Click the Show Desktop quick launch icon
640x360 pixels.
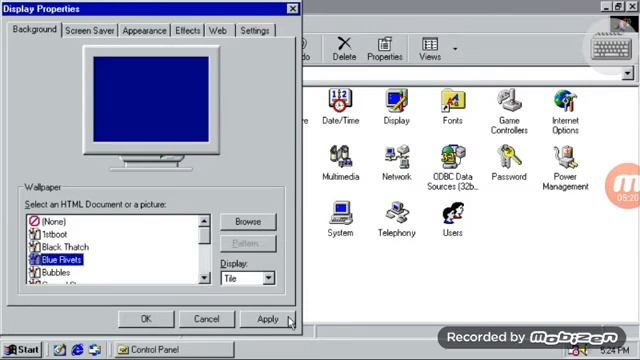[x=60, y=350]
